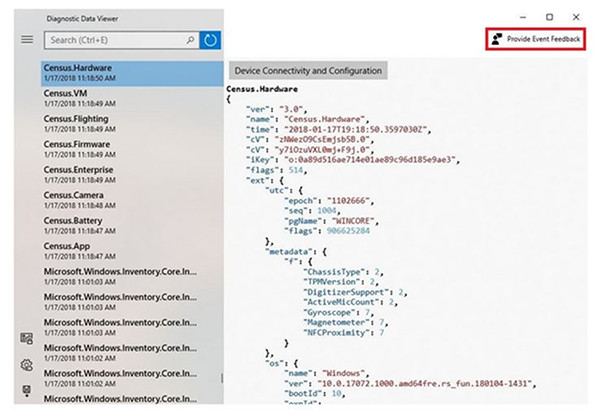Select the first Microsoft.Windows.Inventory.Core event at 11:01:03

[132, 276]
